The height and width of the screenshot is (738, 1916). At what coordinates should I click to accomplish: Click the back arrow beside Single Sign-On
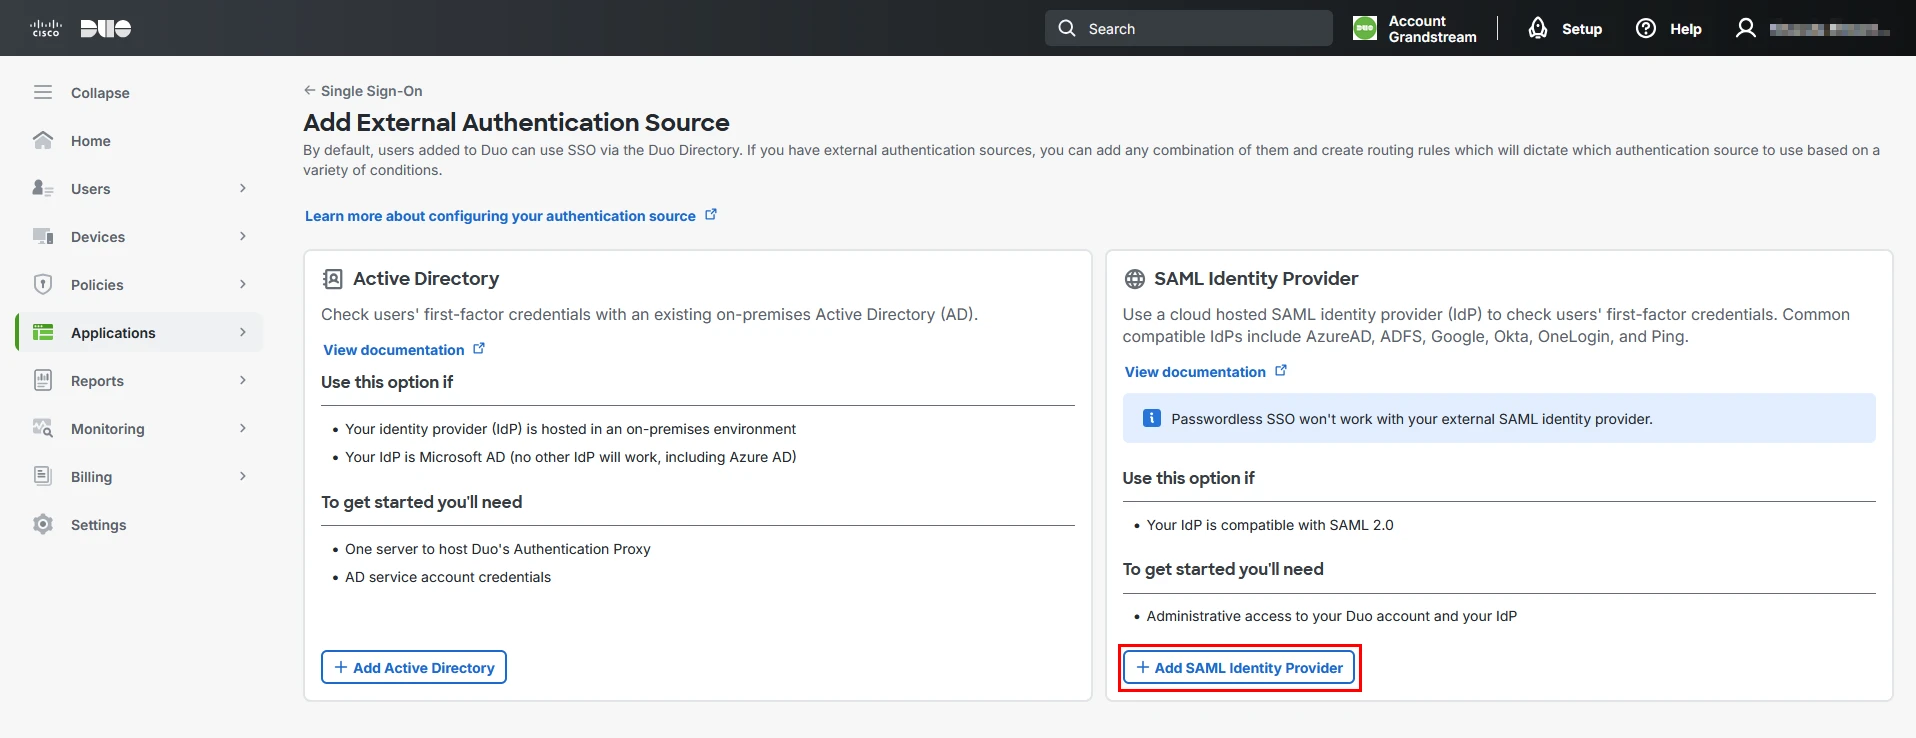pyautogui.click(x=310, y=90)
